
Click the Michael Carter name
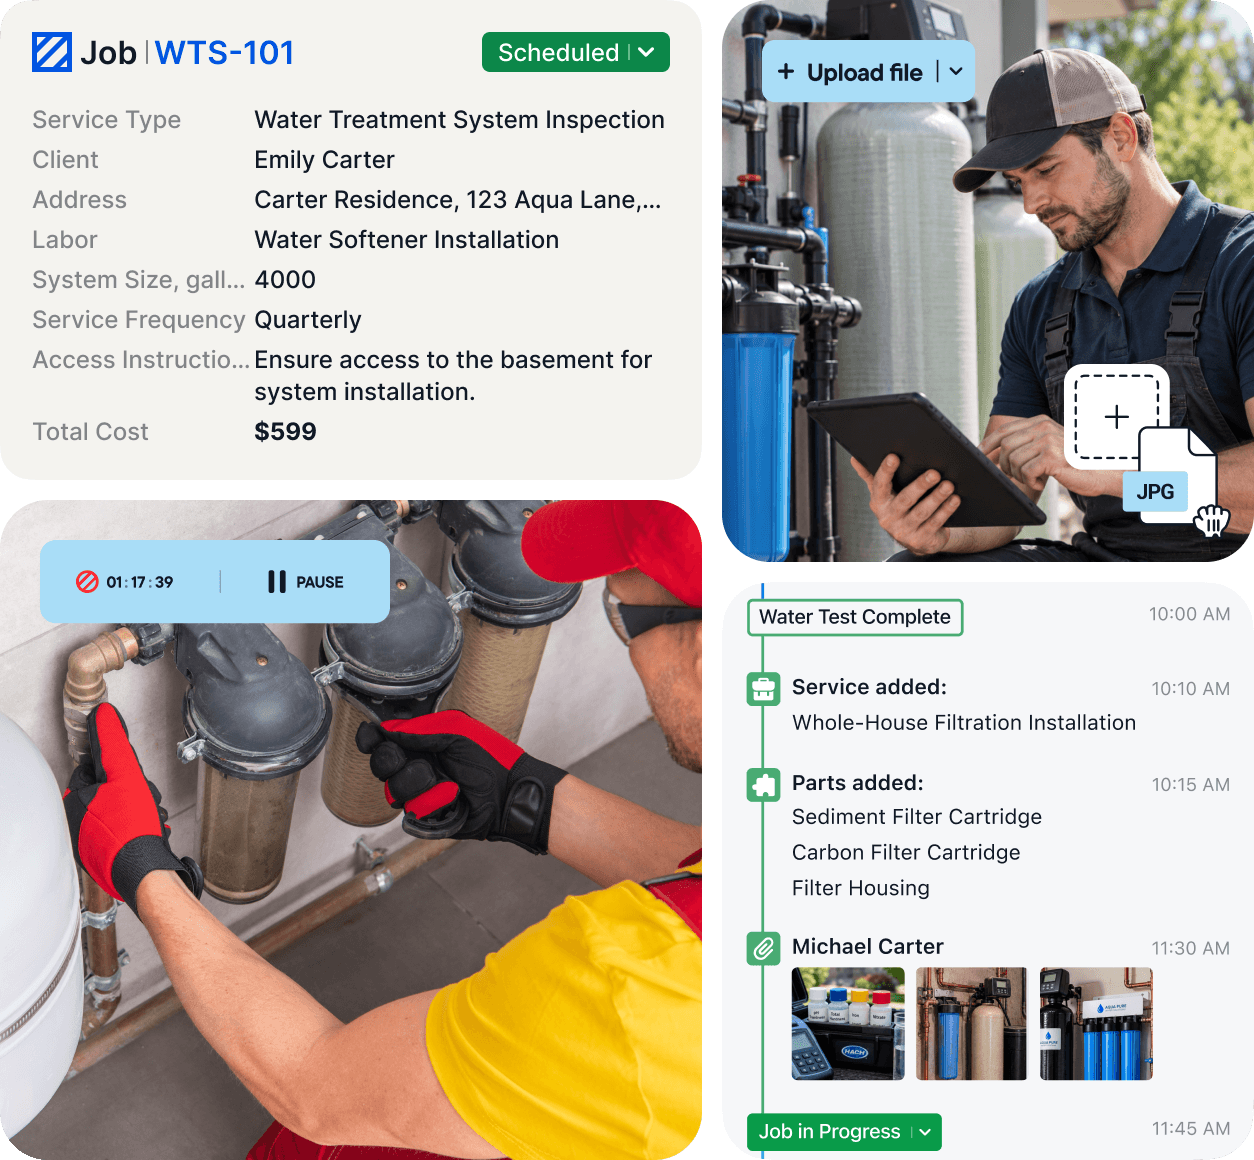pyautogui.click(x=868, y=947)
